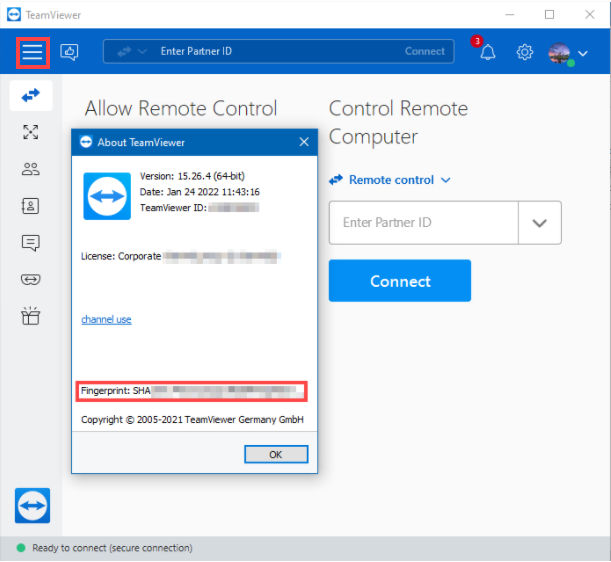Select Remote Control sidebar icon
Screen dimensions: 611x562
(x=31, y=95)
